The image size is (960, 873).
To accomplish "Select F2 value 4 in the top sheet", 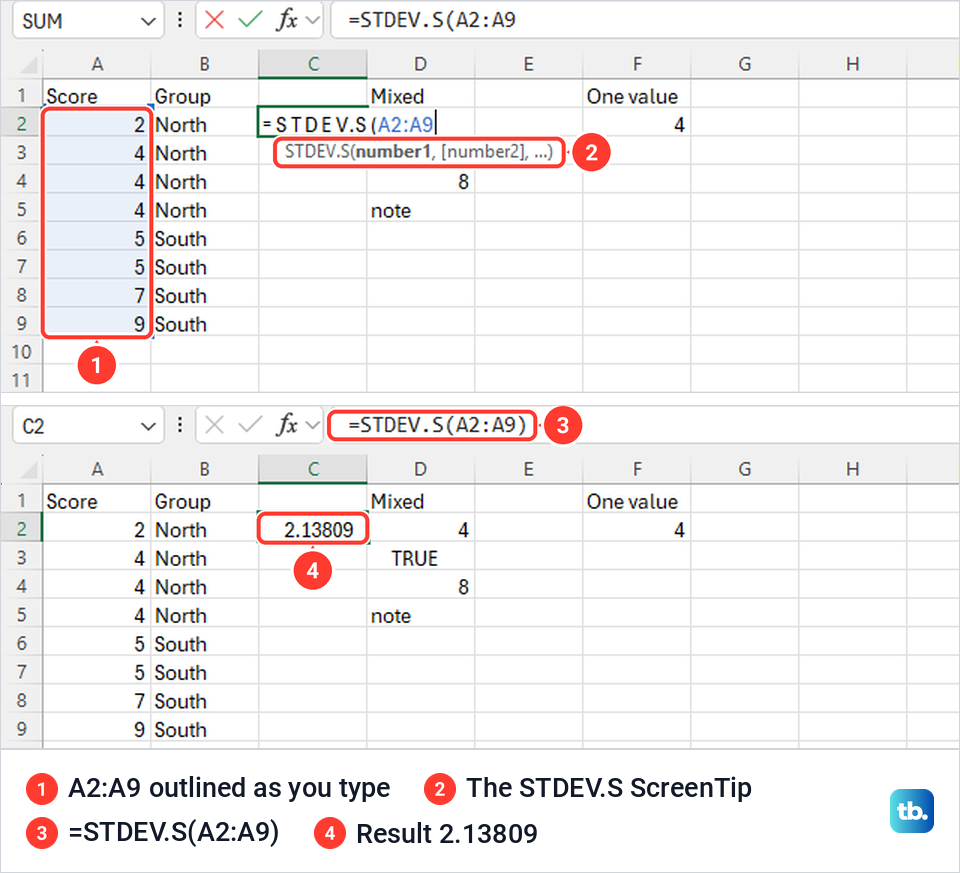I will coord(637,125).
